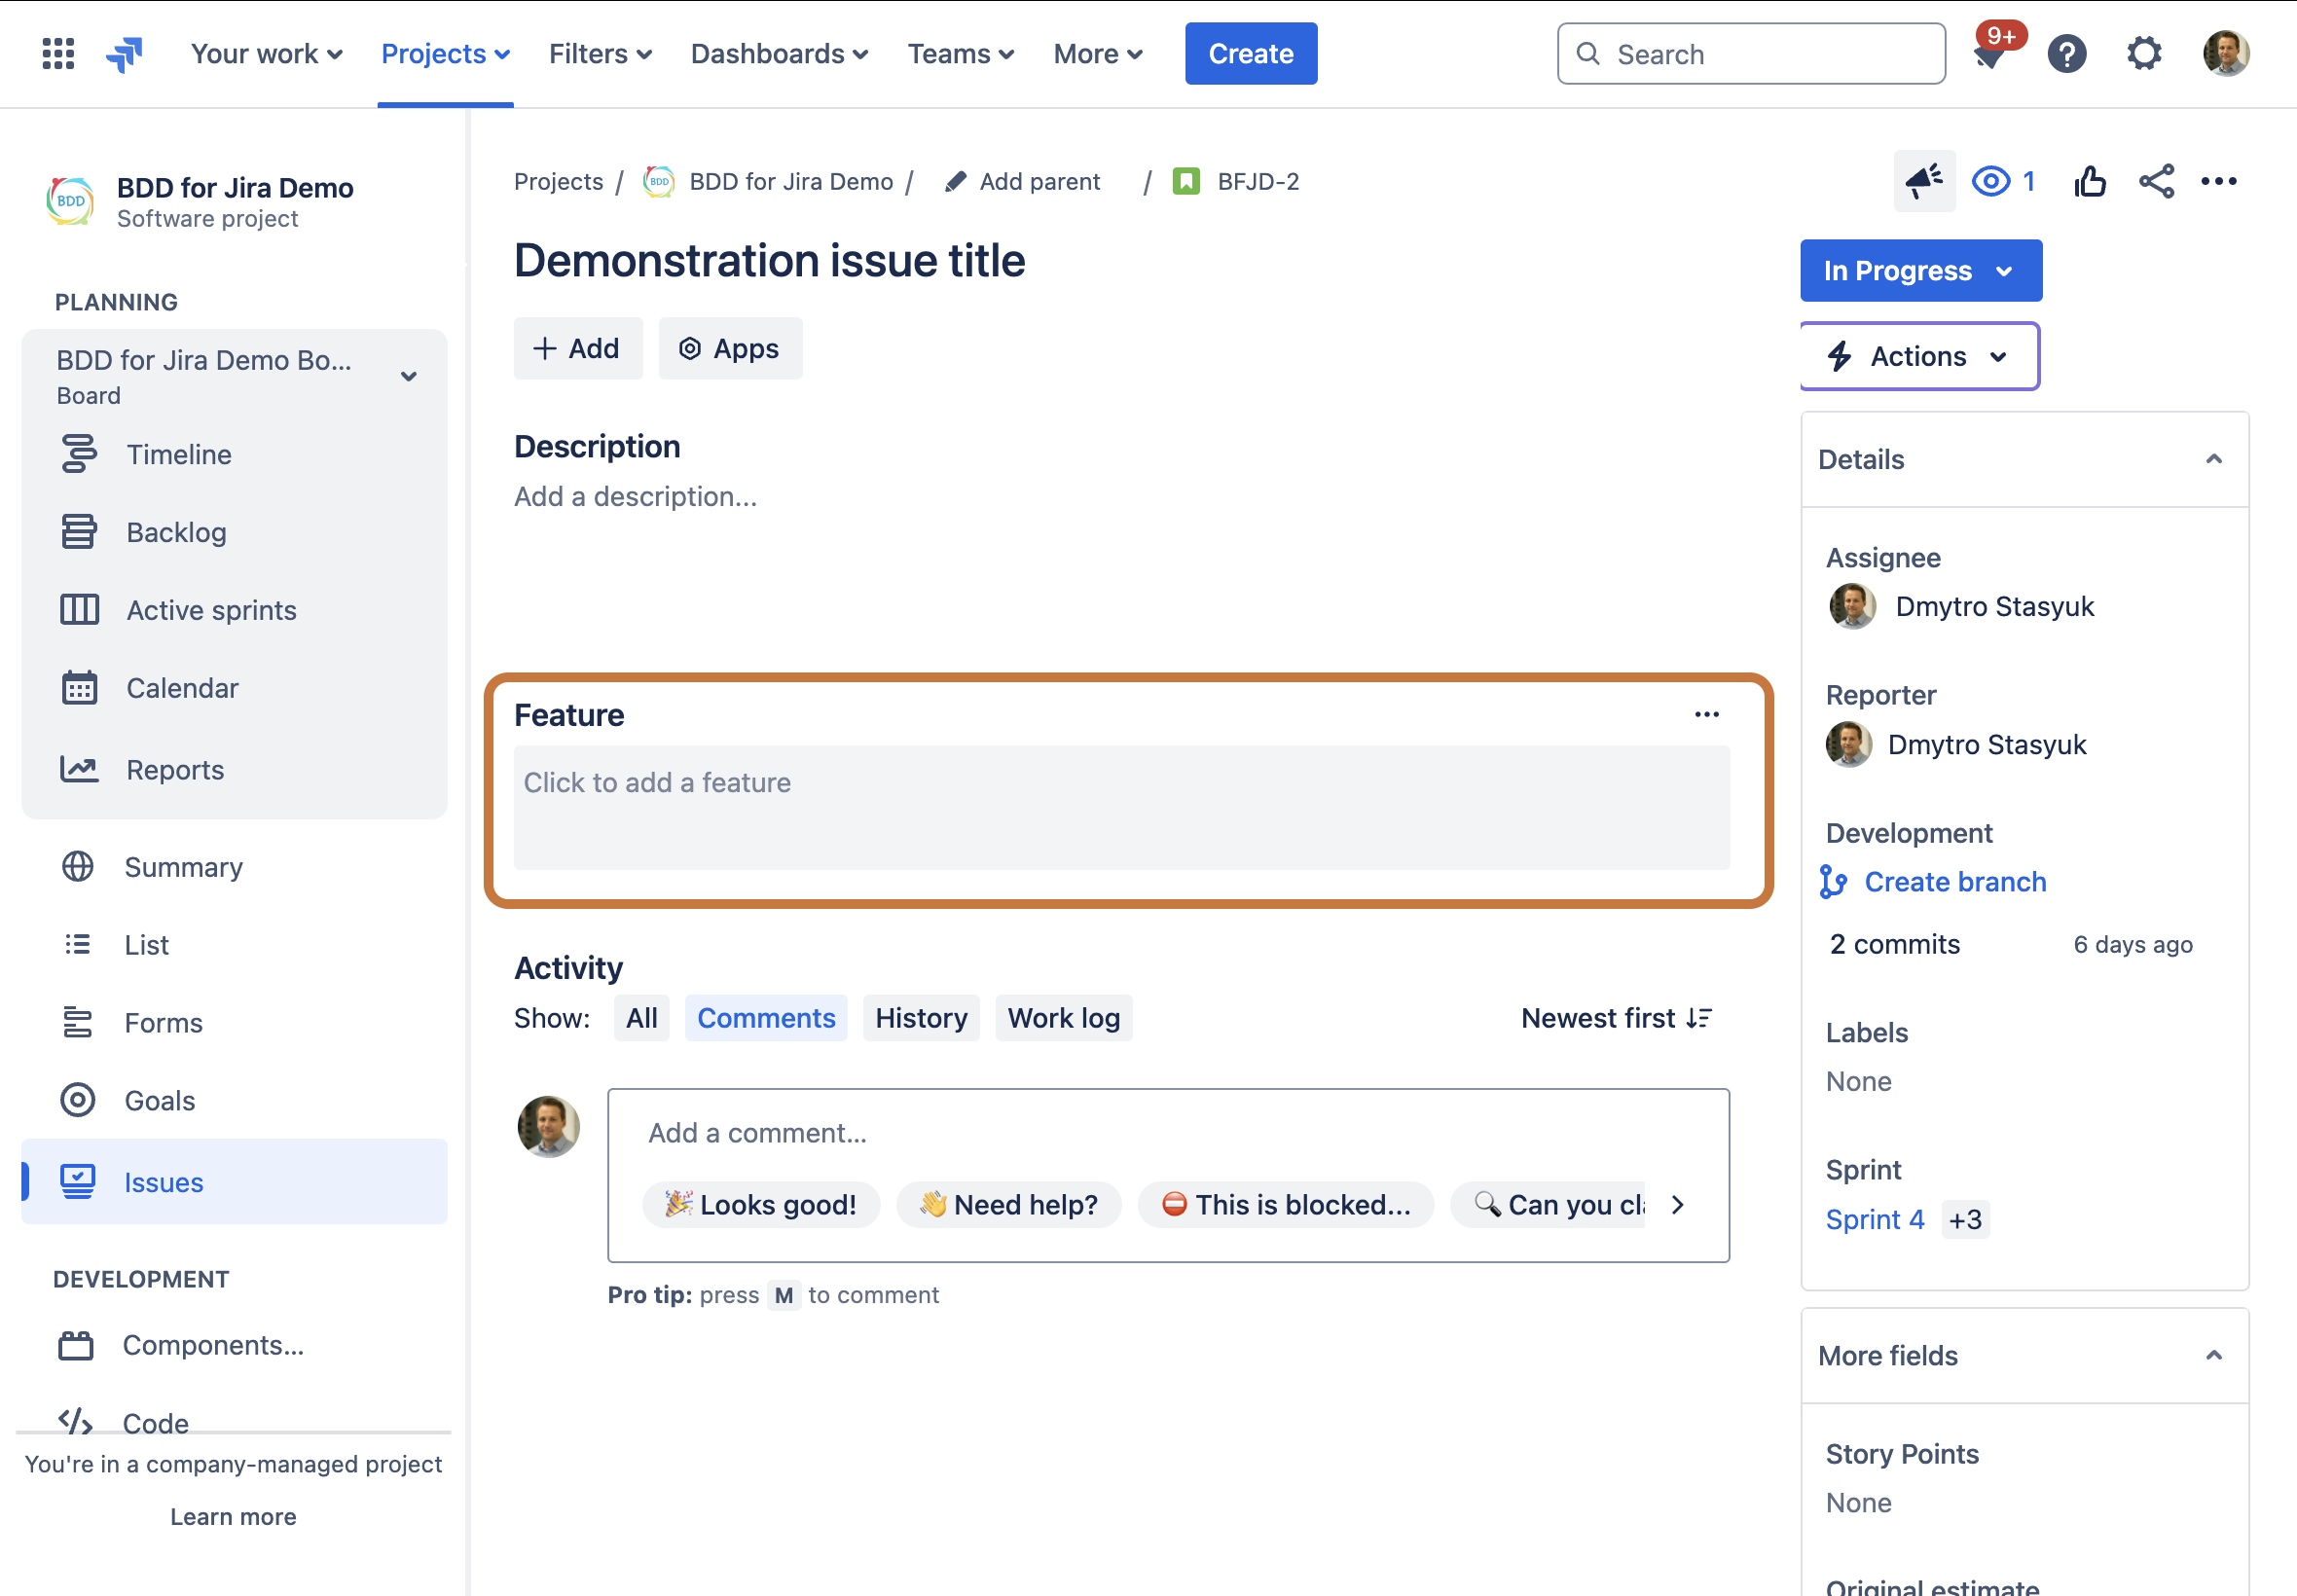Expand the Teams menu

(x=960, y=53)
